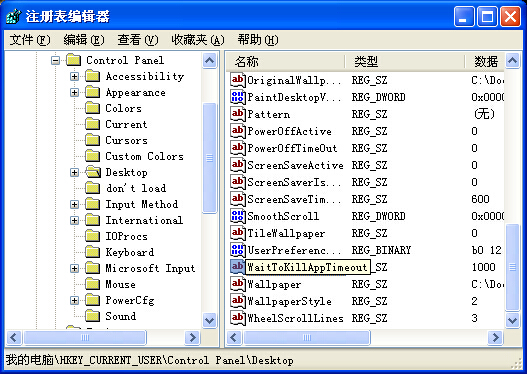Expand the Desktop tree node
This screenshot has height=374, width=527.
tap(75, 172)
